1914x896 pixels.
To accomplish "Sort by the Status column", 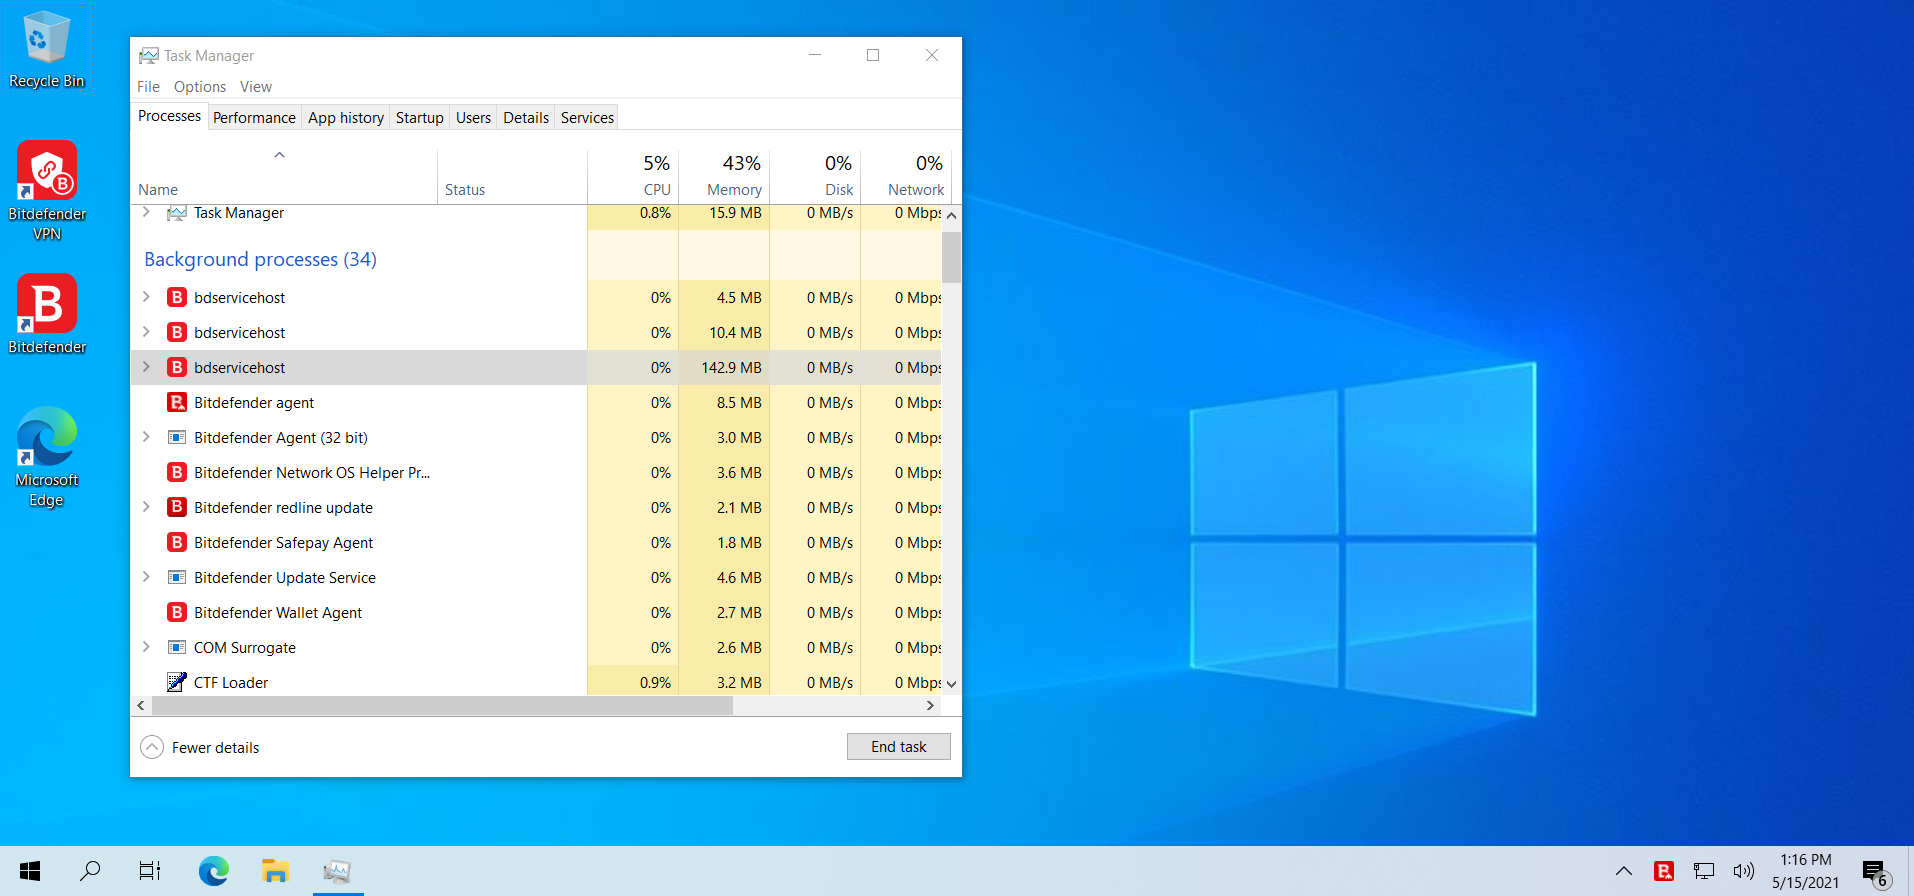I will click(x=512, y=177).
